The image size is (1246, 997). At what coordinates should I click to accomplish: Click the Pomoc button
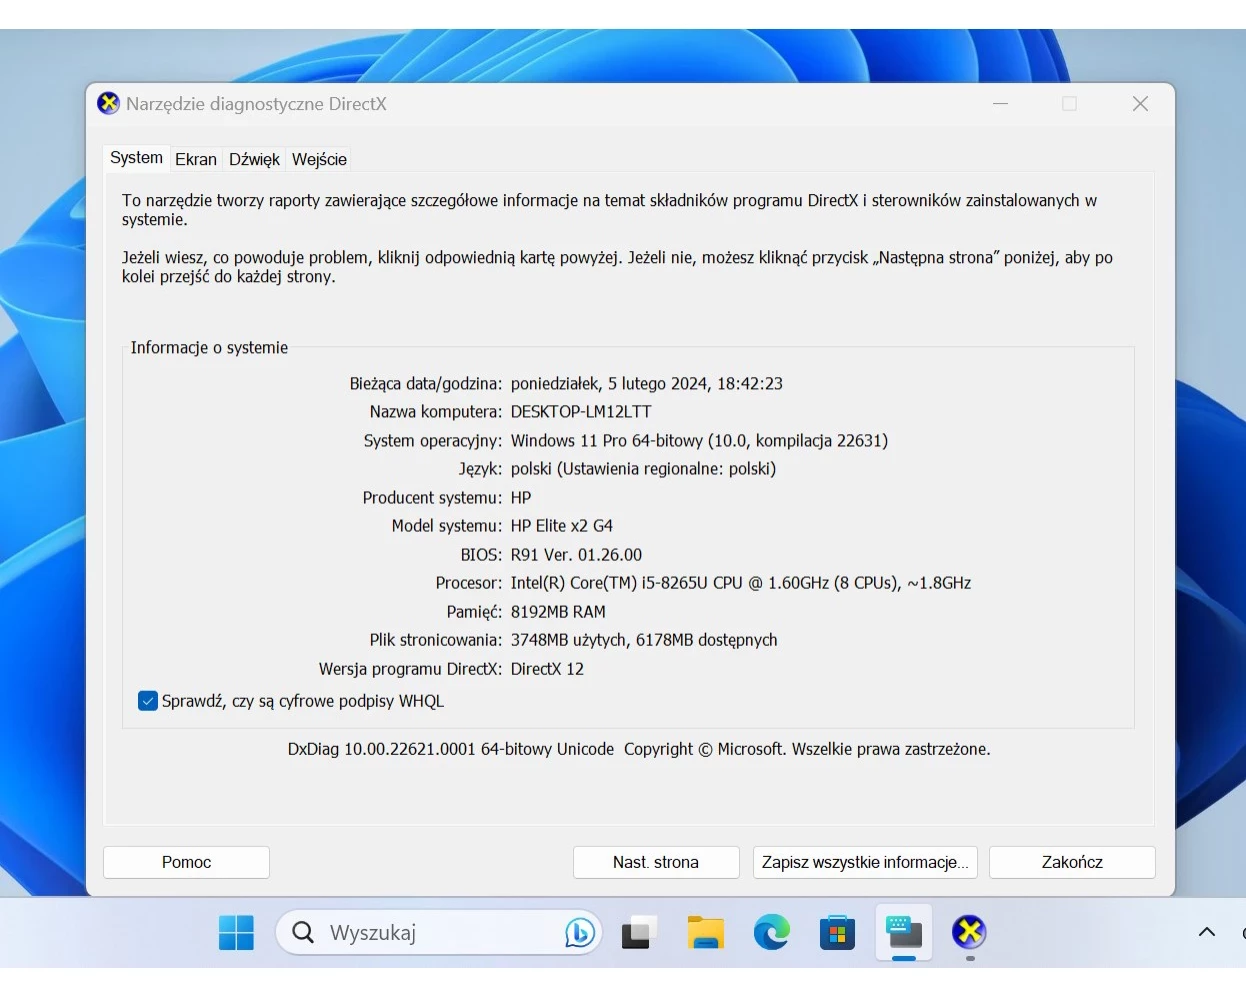tap(186, 862)
